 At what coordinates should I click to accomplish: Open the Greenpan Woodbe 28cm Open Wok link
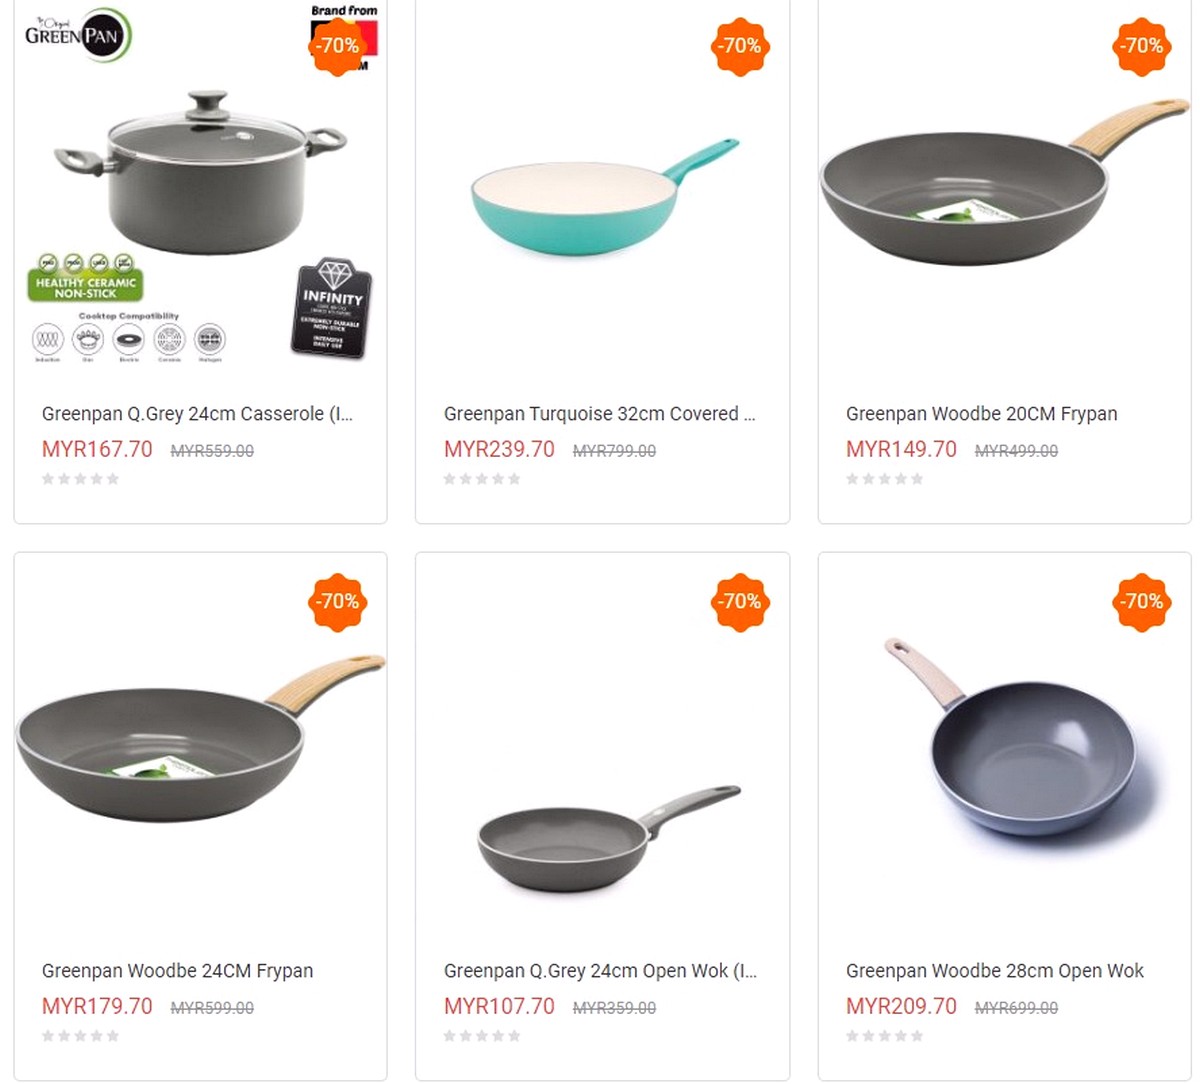pyautogui.click(x=994, y=971)
